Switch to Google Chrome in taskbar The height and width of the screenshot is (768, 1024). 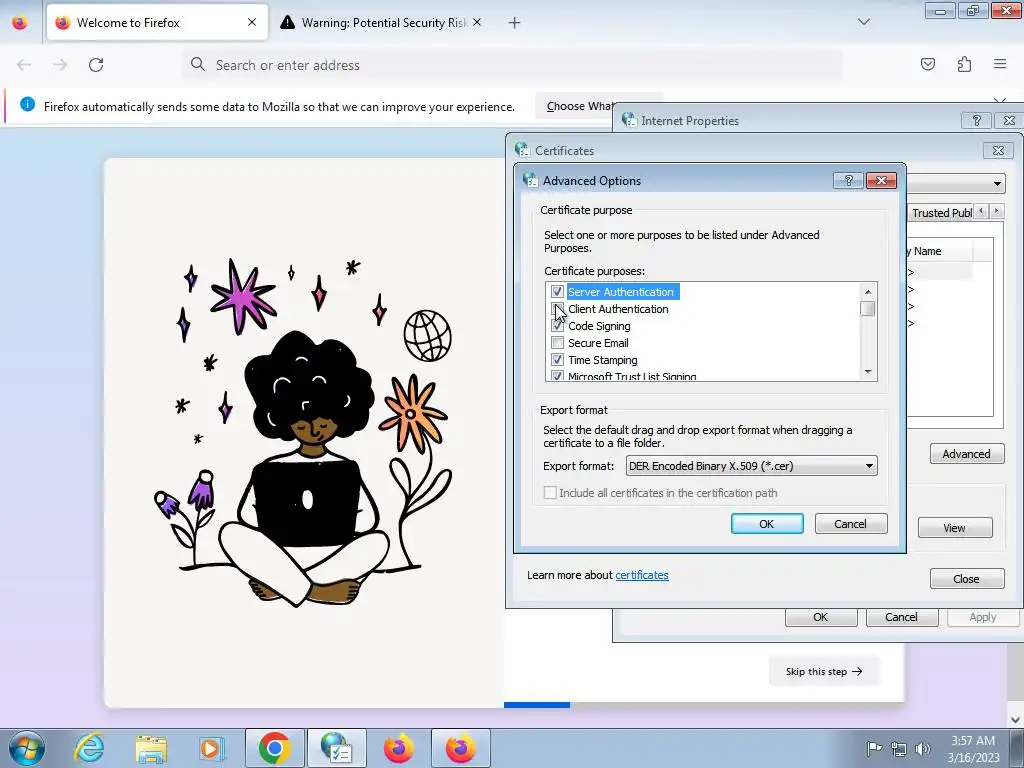click(x=274, y=748)
